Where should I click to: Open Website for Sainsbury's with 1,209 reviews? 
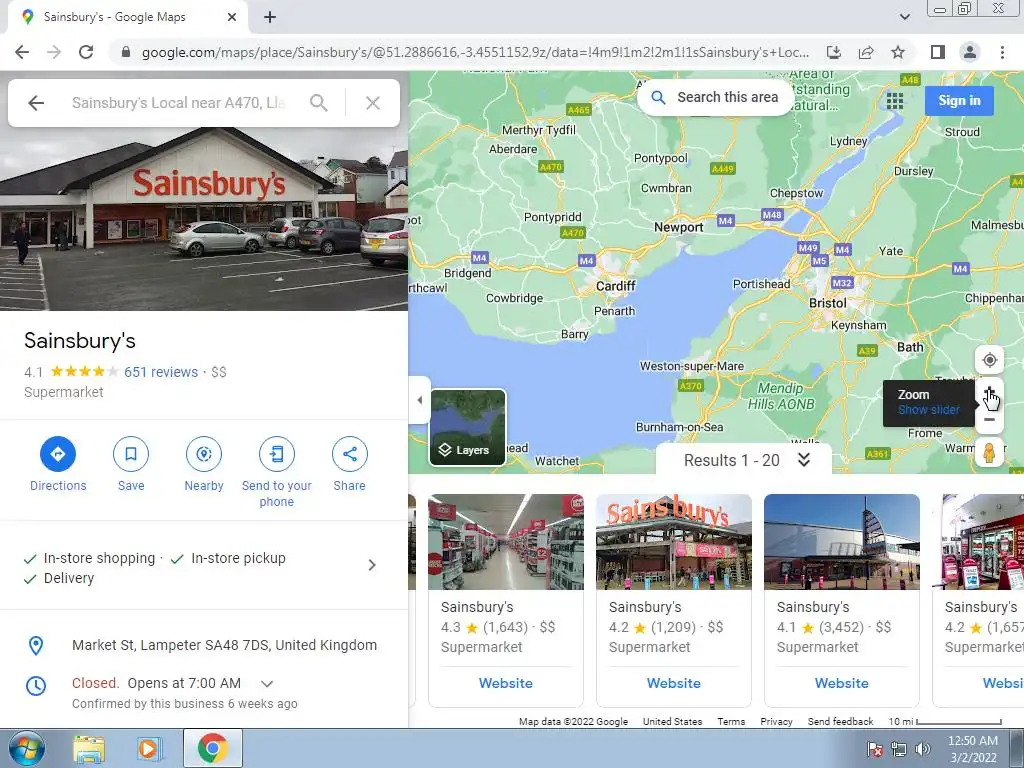pos(673,683)
